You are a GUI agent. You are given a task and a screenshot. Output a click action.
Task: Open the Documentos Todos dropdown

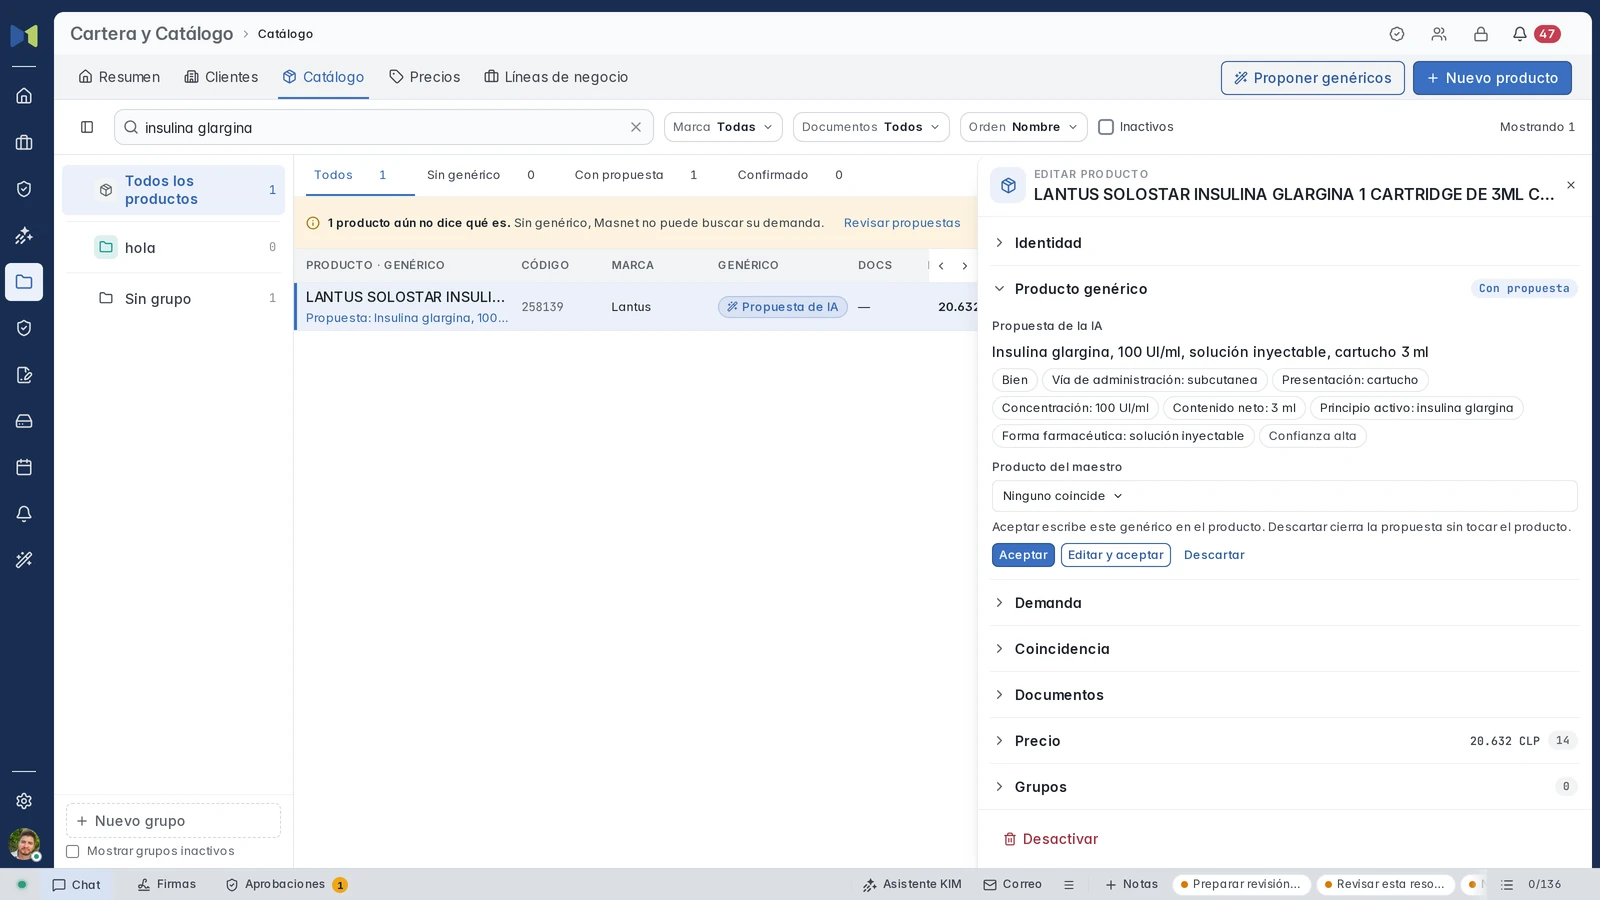tap(871, 127)
